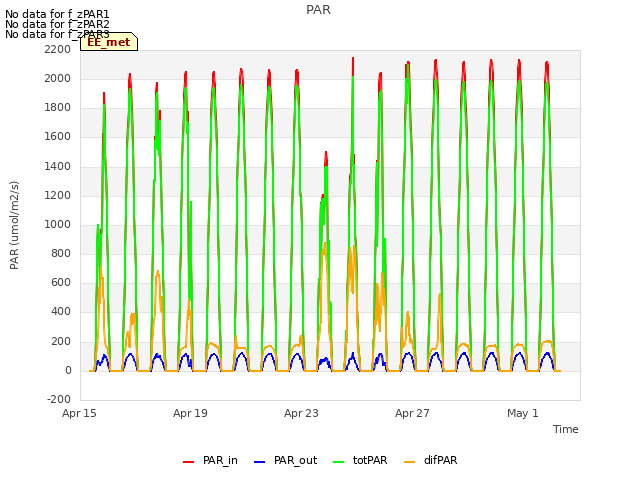The width and height of the screenshot is (640, 480).
Task: Click the totPAR legend label
Action: click(370, 460)
